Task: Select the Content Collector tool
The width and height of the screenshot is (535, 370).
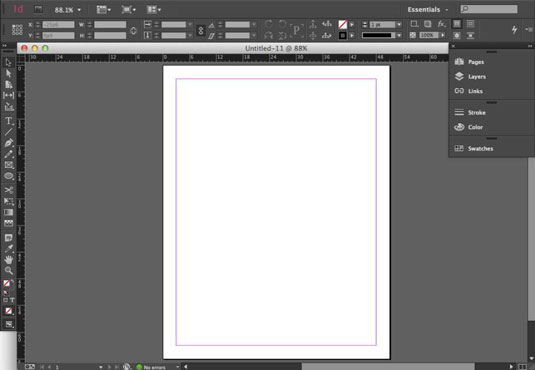Action: tap(9, 107)
